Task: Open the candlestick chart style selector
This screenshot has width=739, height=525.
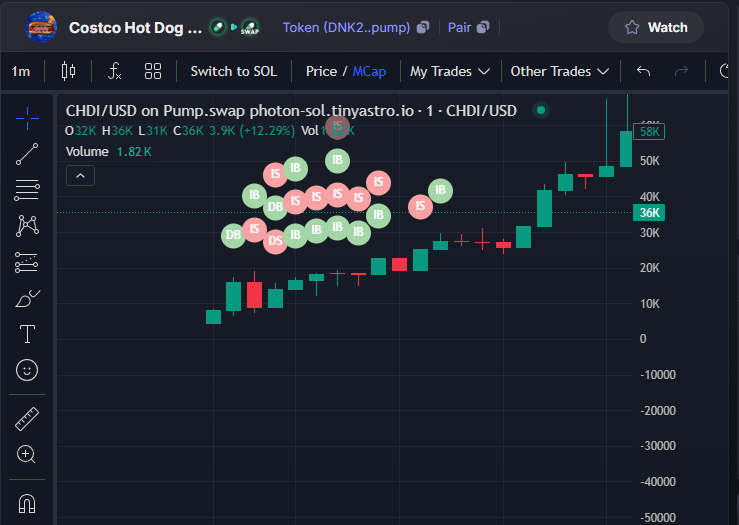Action: pos(68,71)
